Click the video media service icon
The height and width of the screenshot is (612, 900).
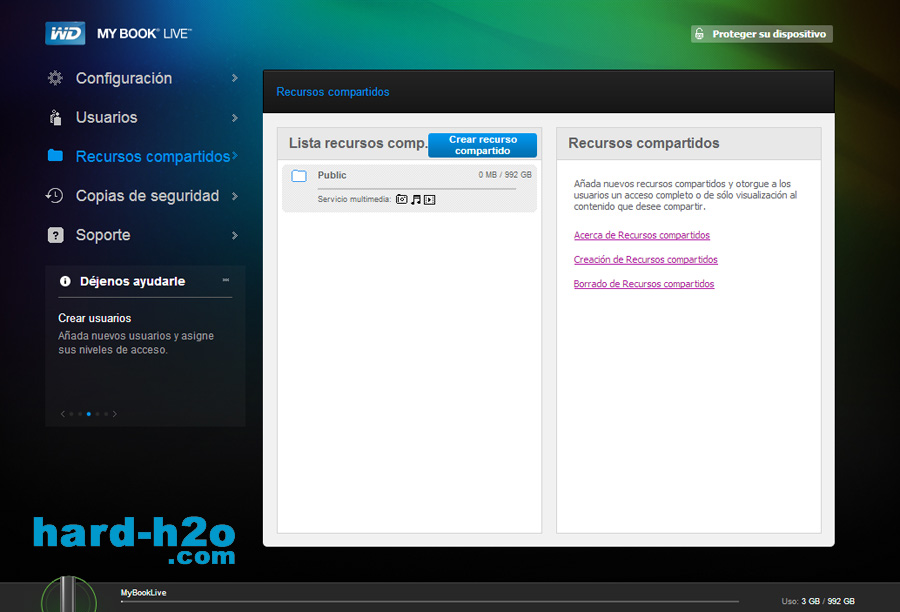pyautogui.click(x=429, y=200)
